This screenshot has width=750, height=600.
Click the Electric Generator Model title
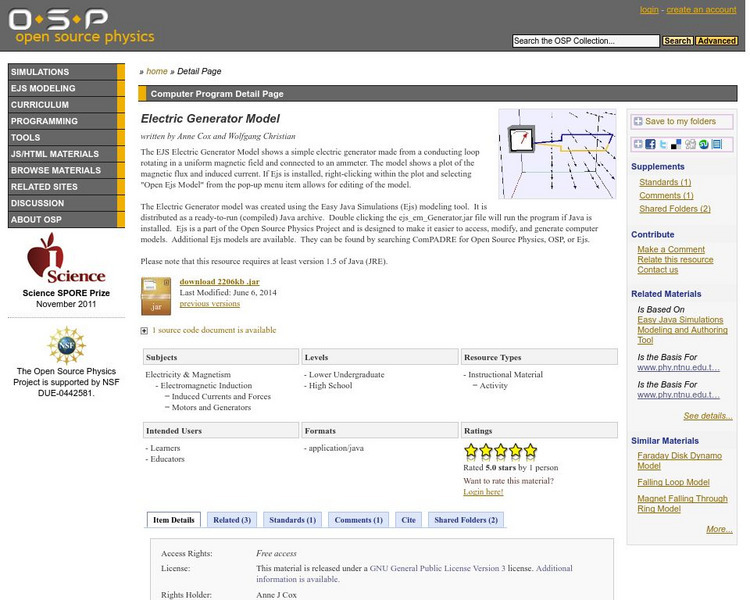tap(210, 119)
